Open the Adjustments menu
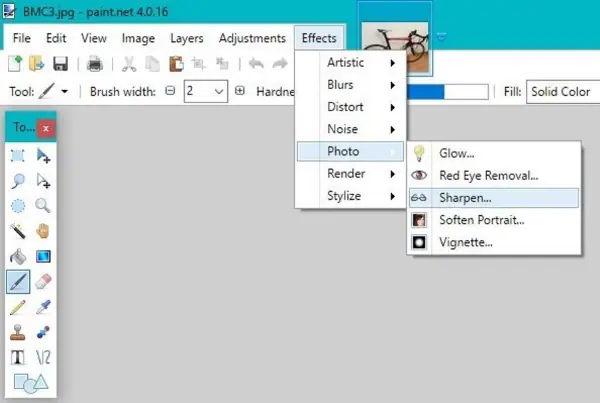 [x=252, y=38]
